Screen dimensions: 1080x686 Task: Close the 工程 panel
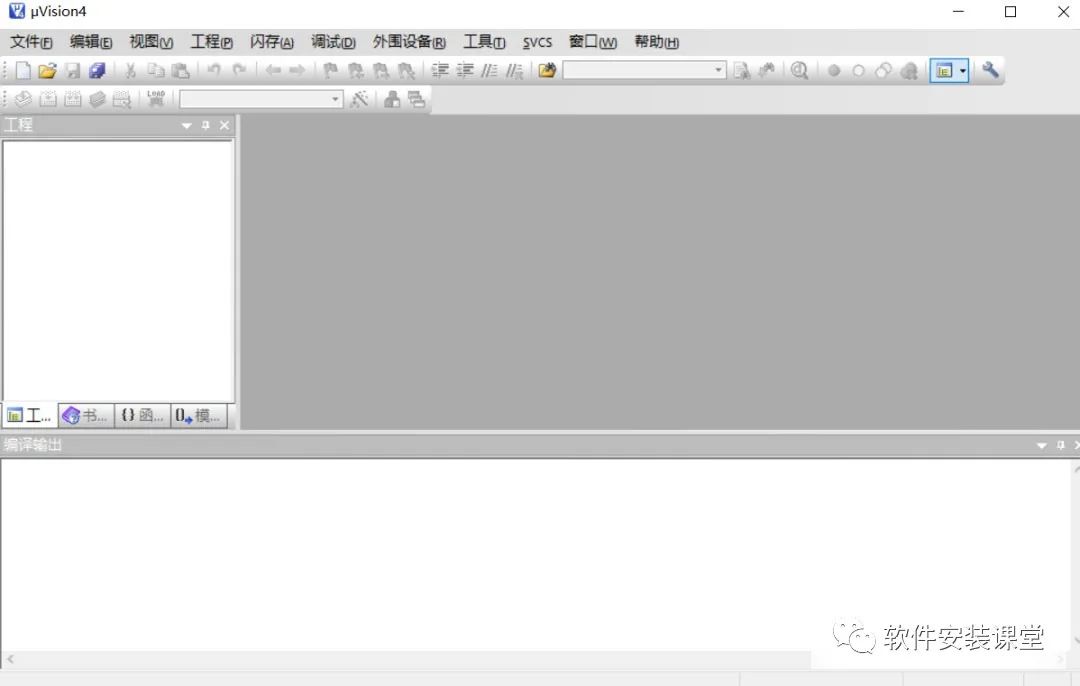(x=225, y=125)
